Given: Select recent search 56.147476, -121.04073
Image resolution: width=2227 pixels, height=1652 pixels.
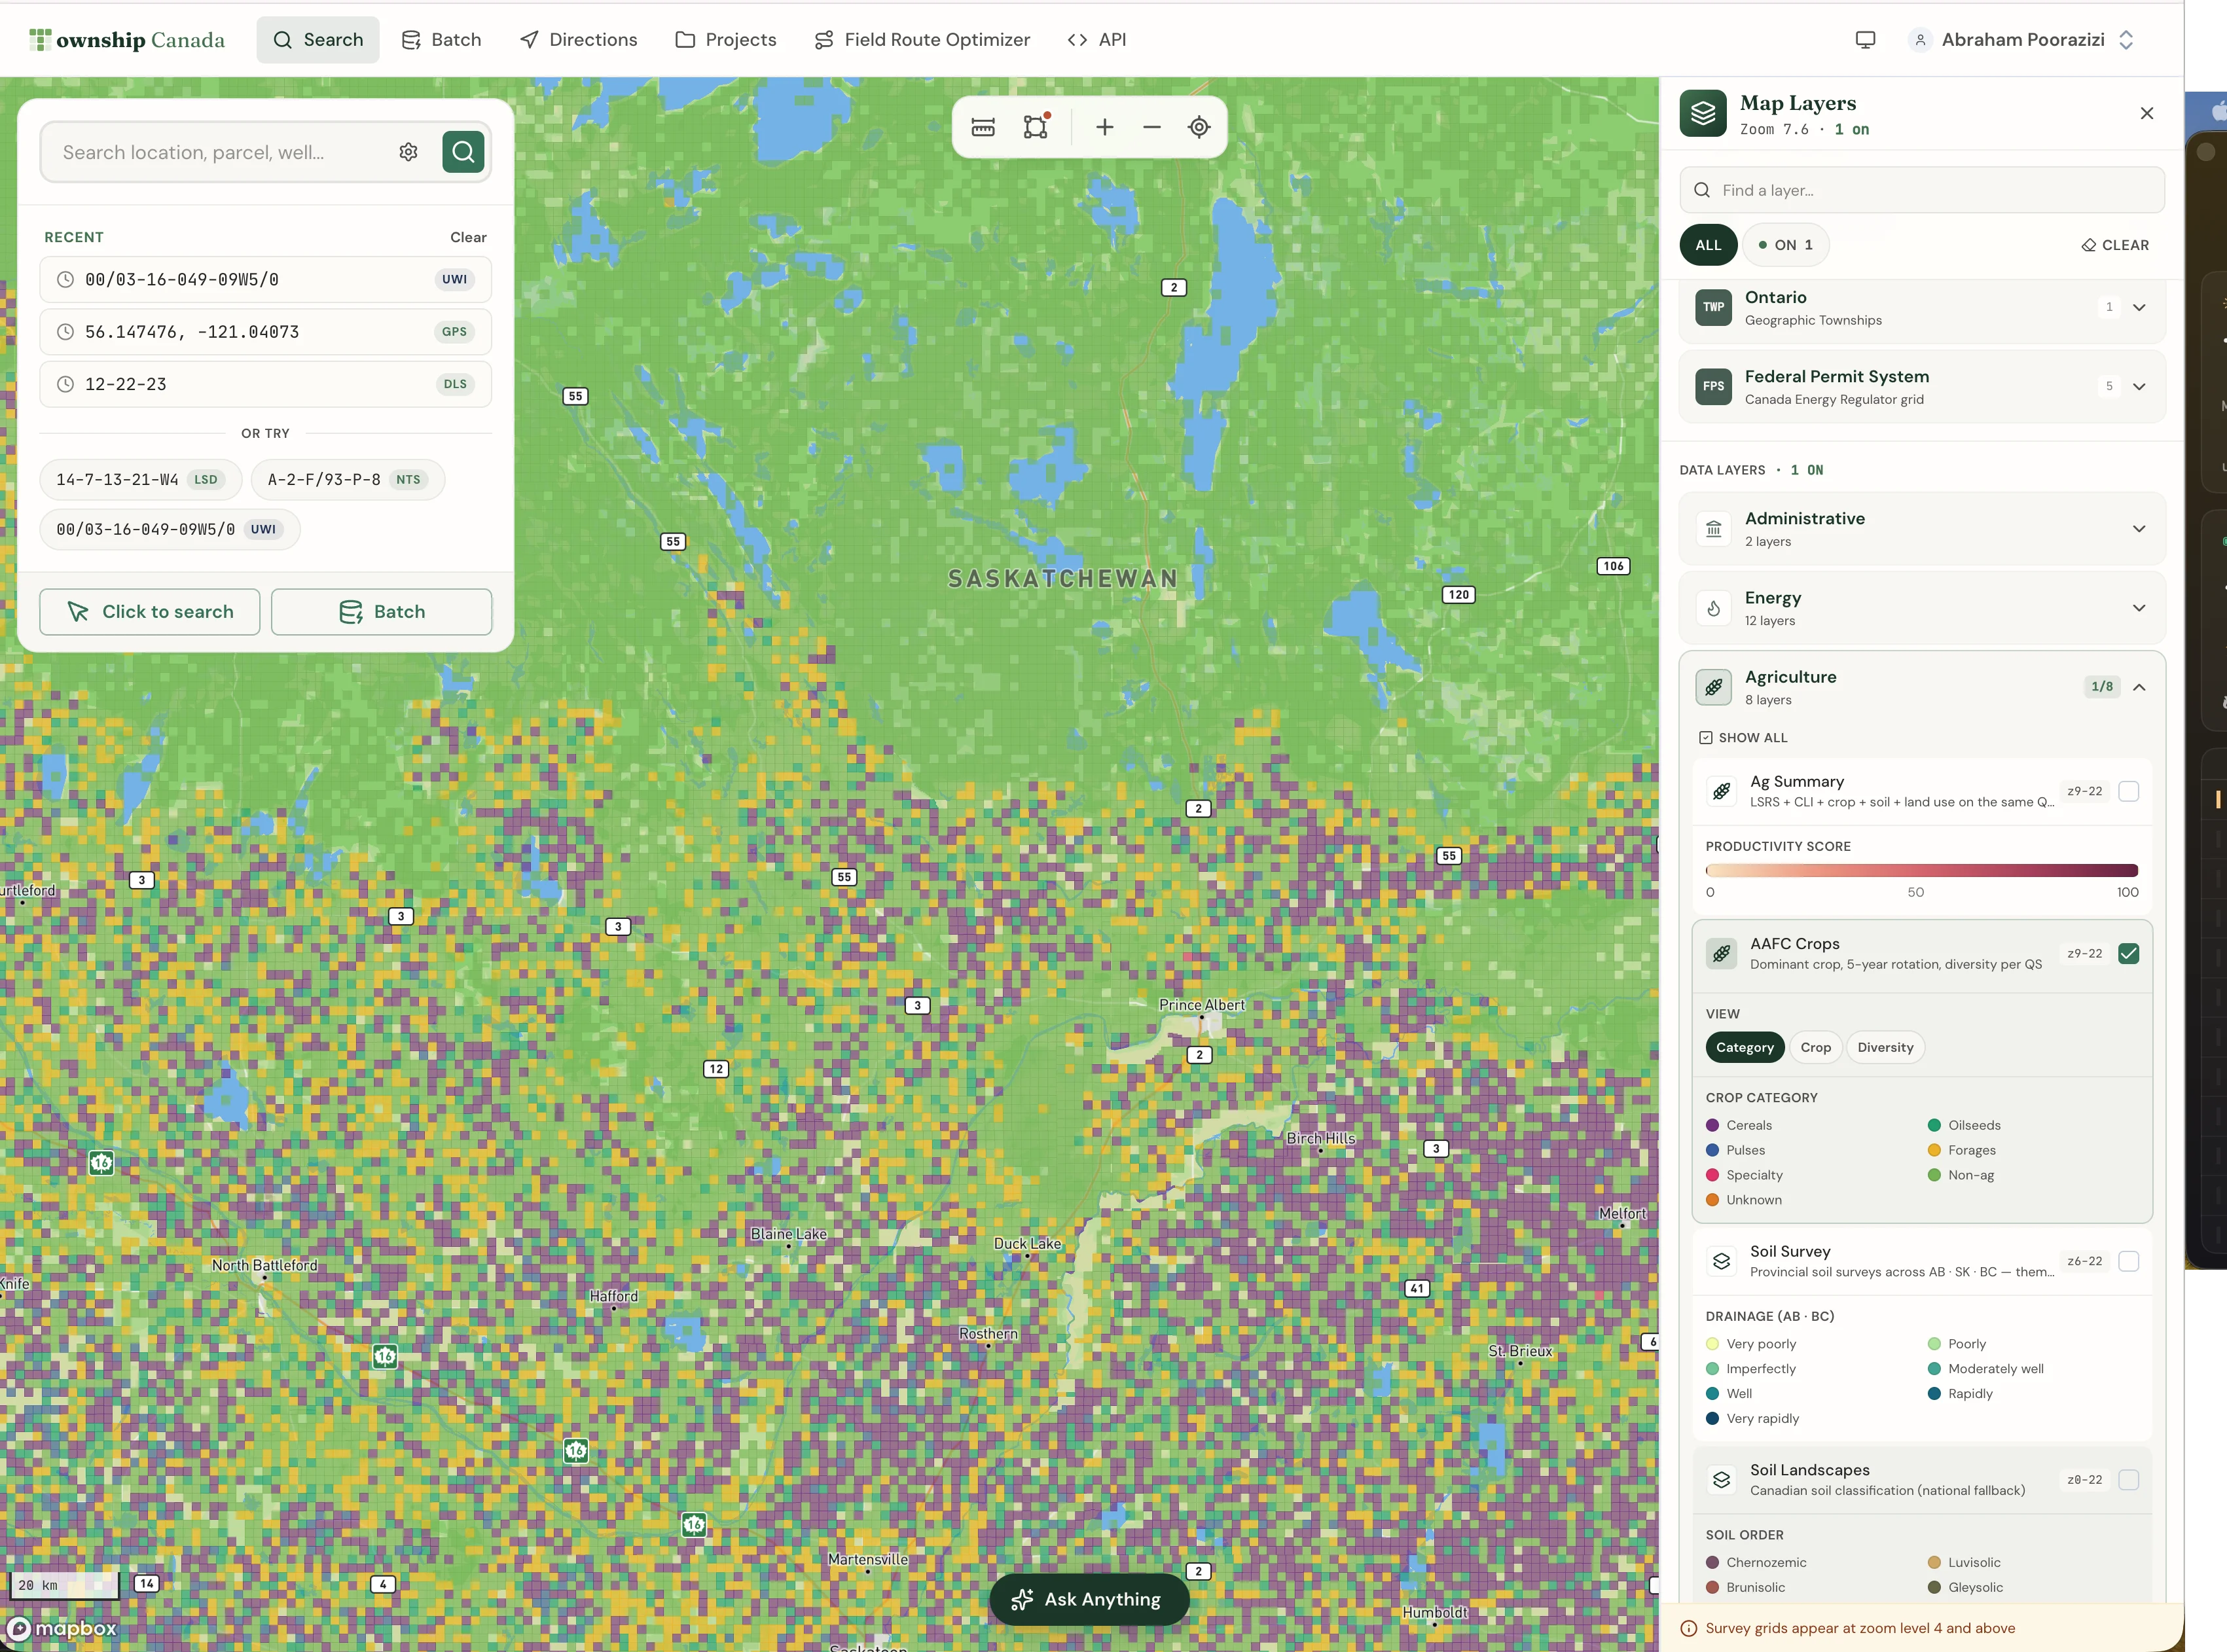Looking at the screenshot, I should tap(265, 332).
